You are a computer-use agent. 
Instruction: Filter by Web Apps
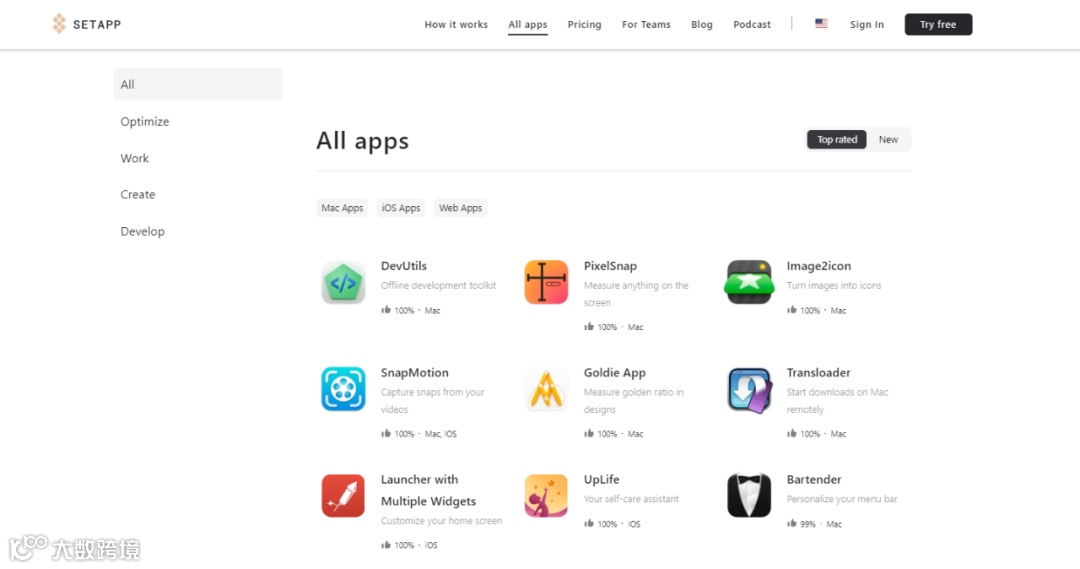coord(461,208)
